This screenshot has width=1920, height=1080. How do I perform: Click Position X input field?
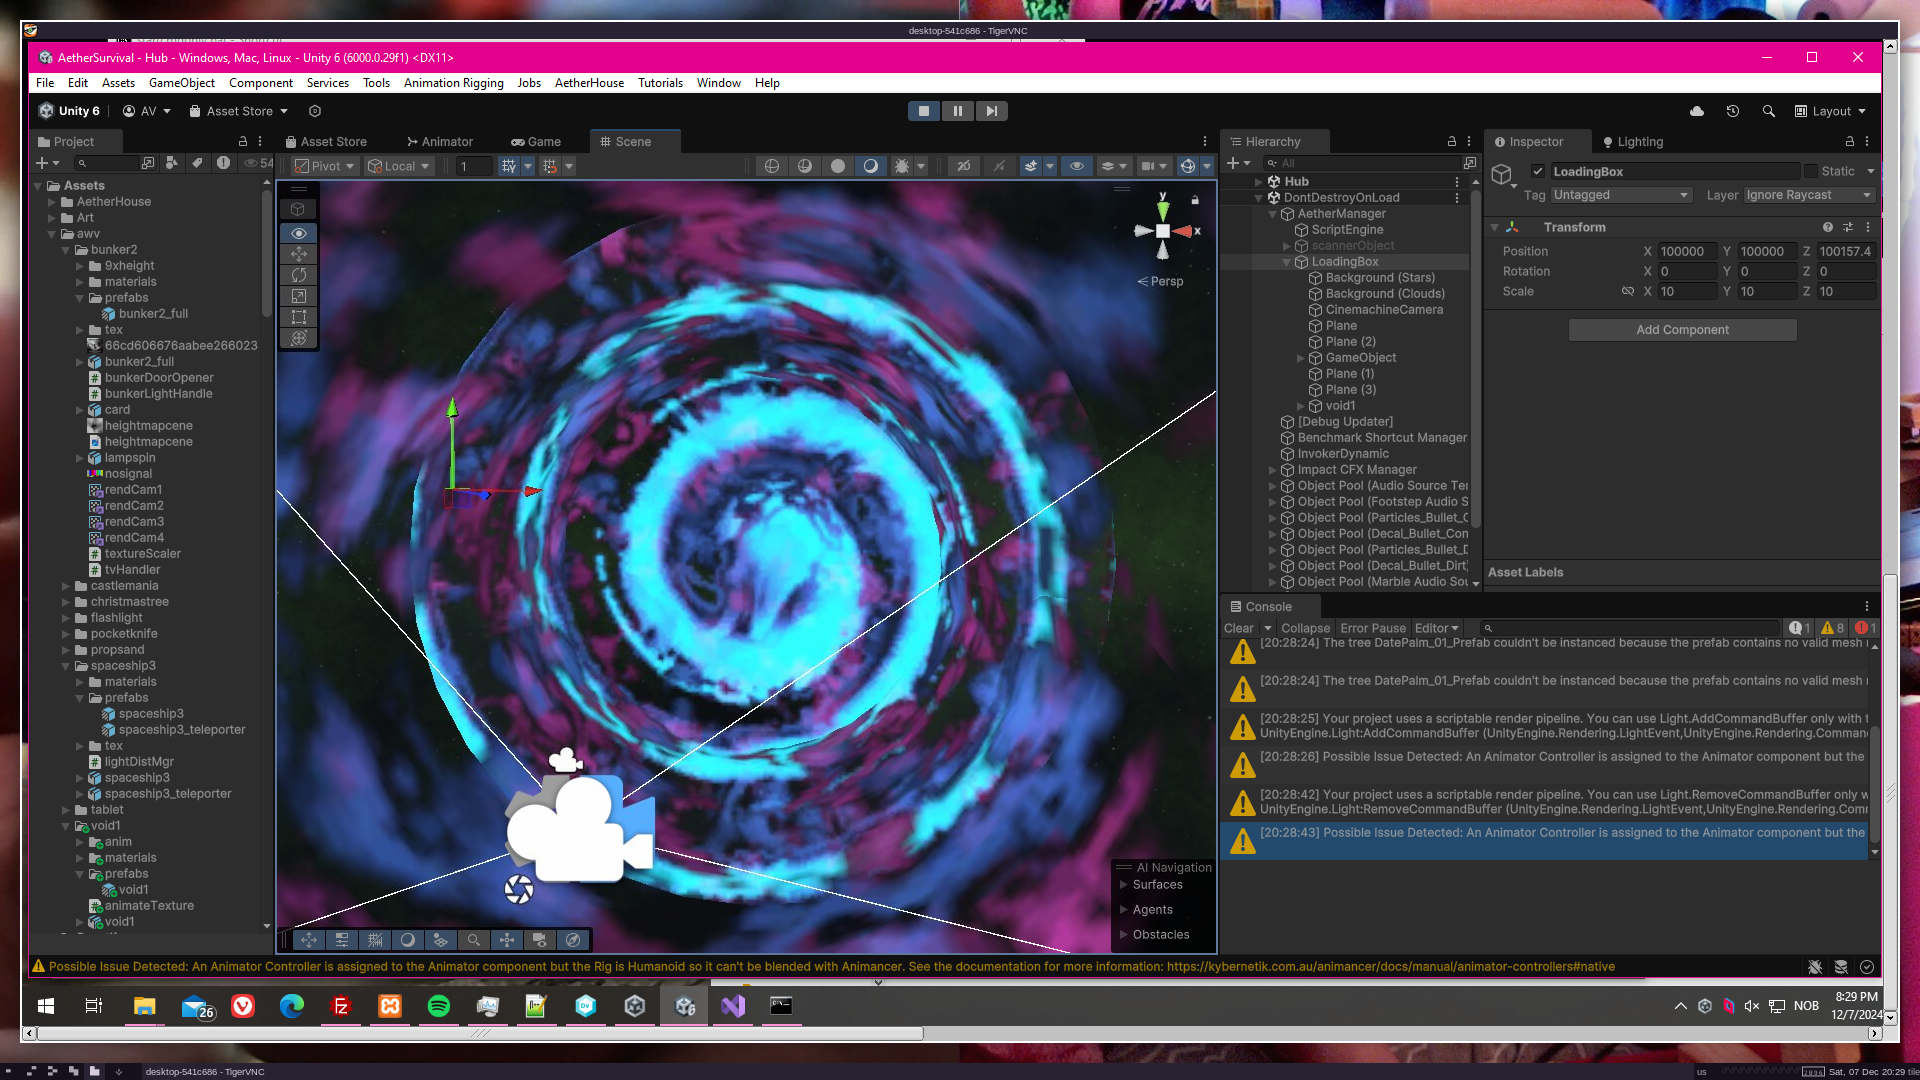1686,252
